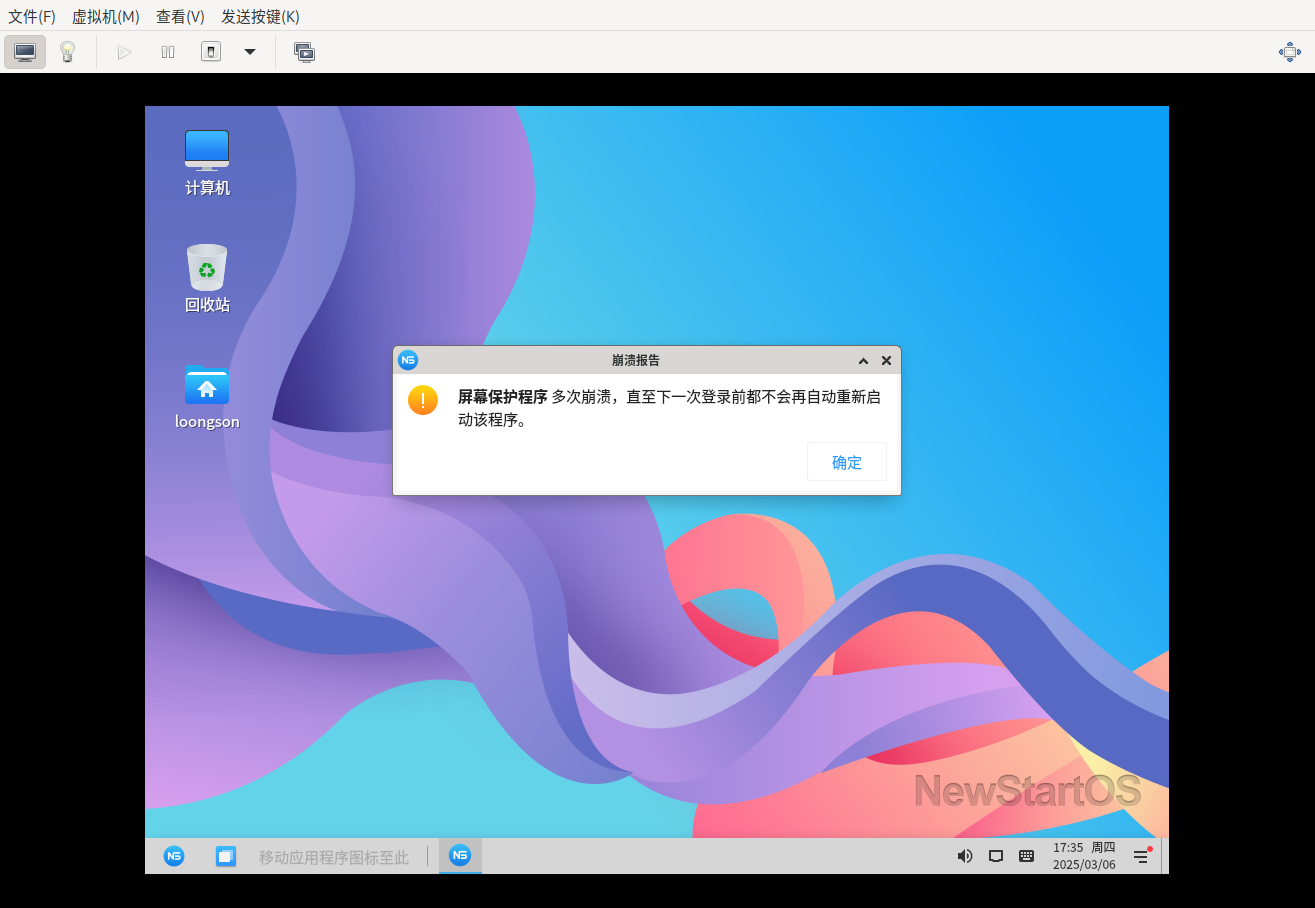Show the graphical console view

(25, 52)
